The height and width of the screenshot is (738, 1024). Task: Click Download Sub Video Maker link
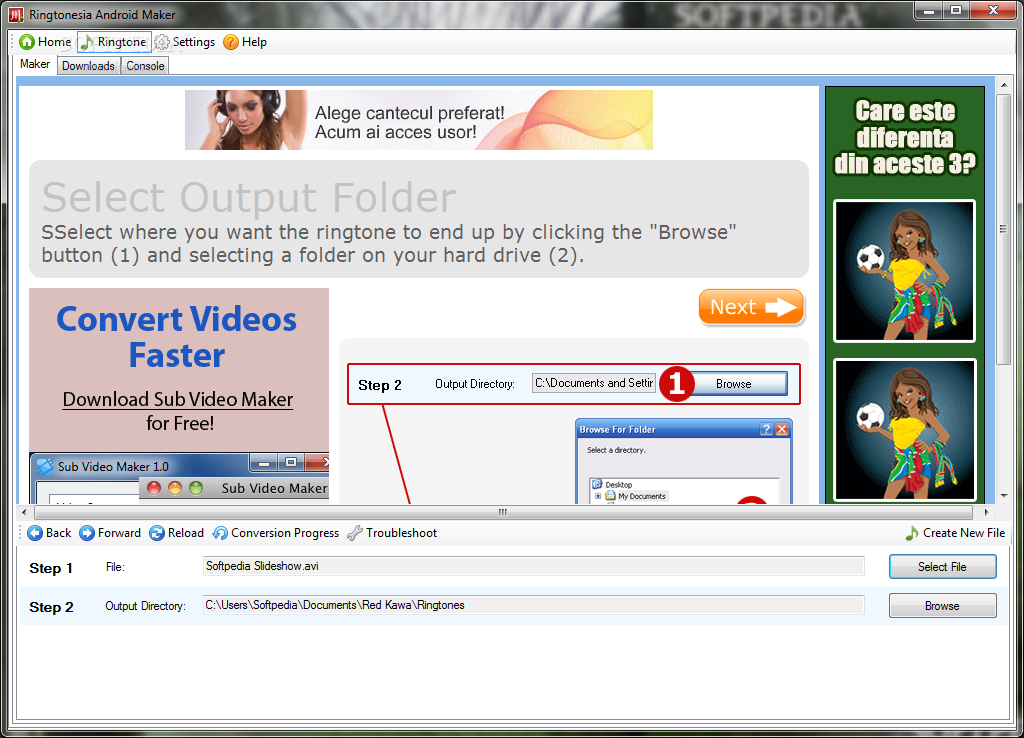pyautogui.click(x=178, y=400)
